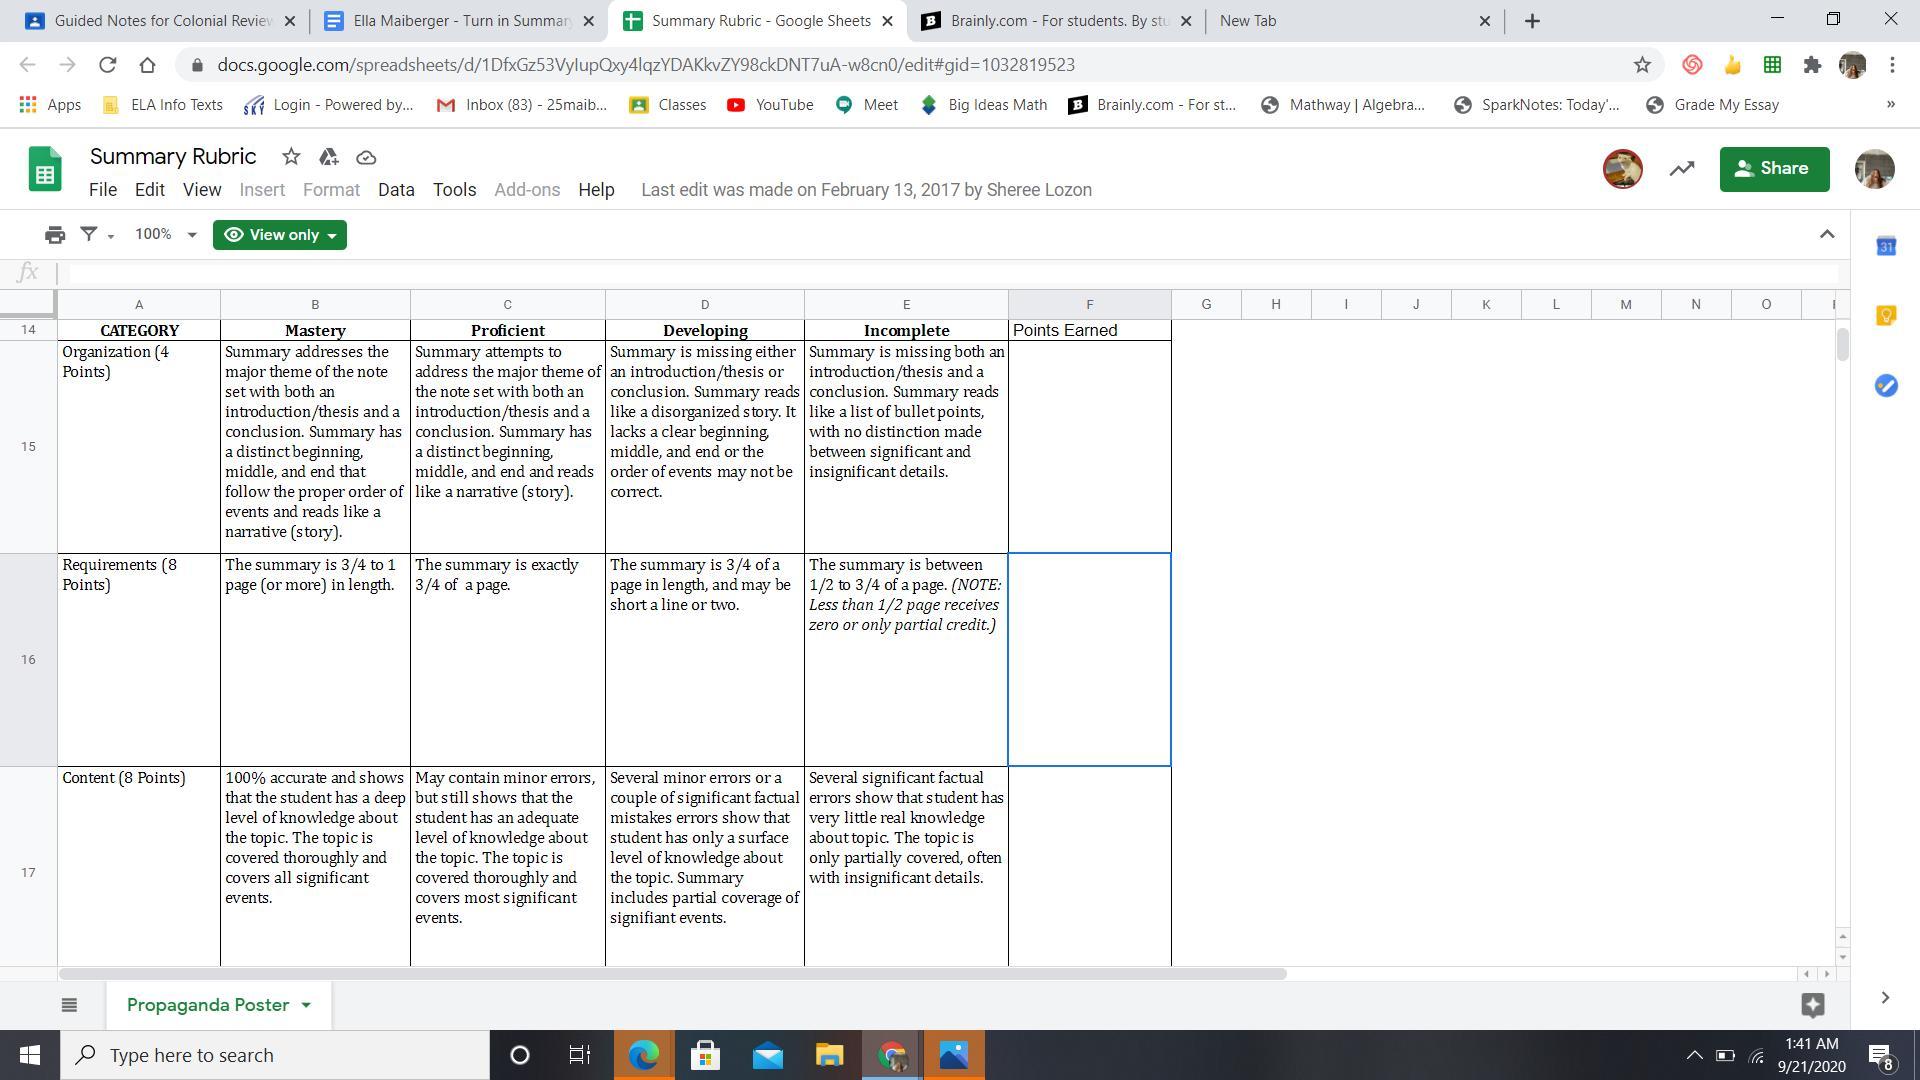Collapse the toolbar with the up chevron
Viewport: 1920px width, 1080px height.
pos(1827,234)
